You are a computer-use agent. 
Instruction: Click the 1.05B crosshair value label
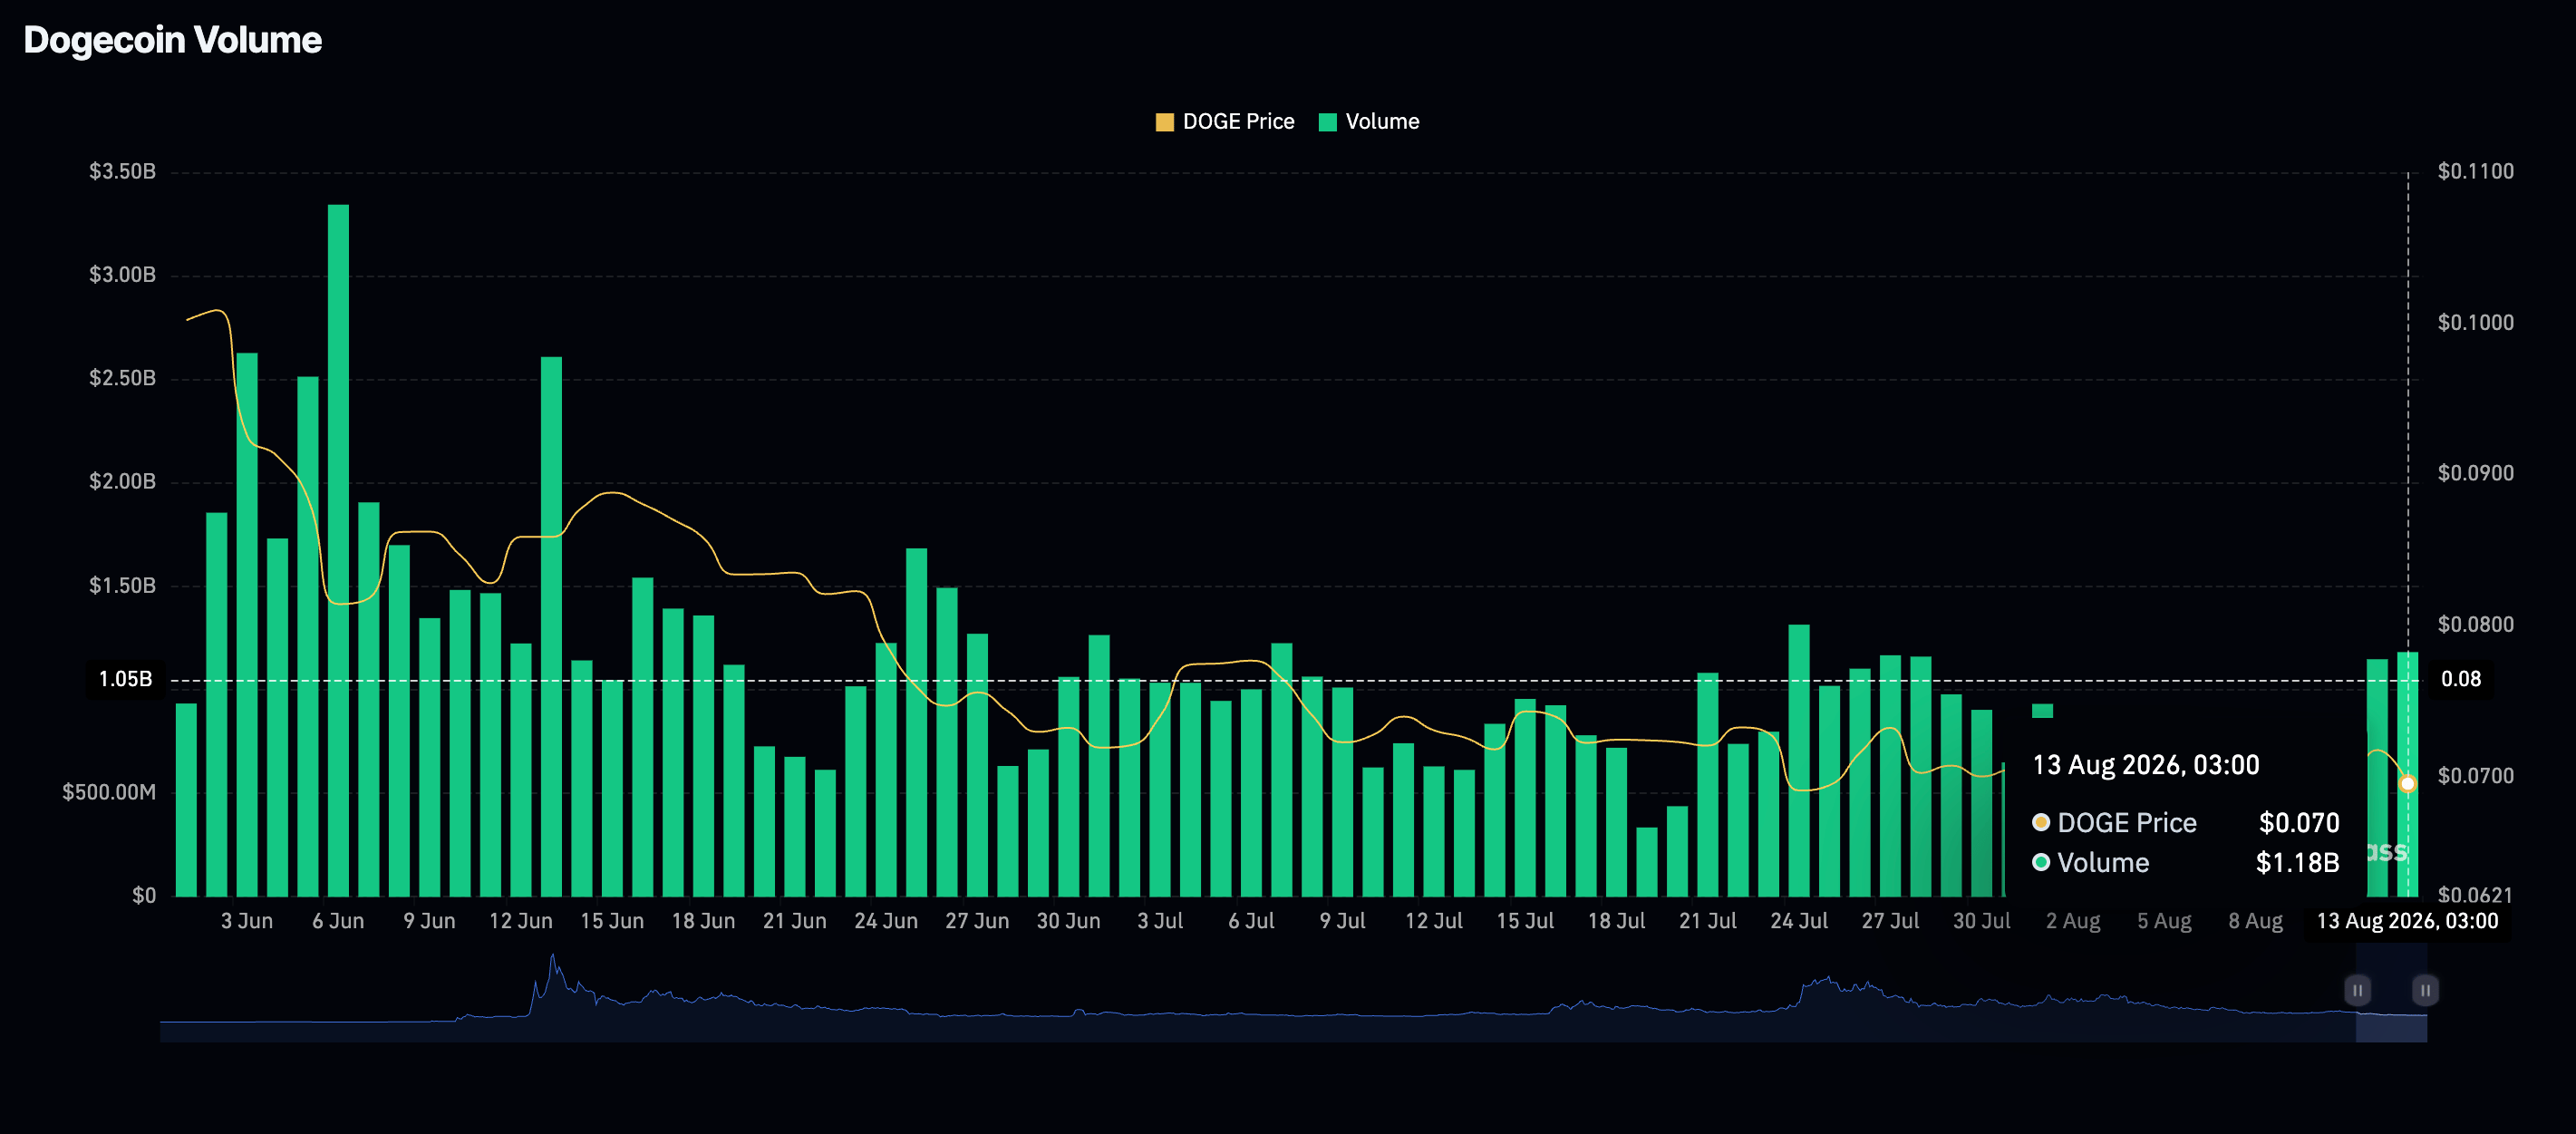125,679
